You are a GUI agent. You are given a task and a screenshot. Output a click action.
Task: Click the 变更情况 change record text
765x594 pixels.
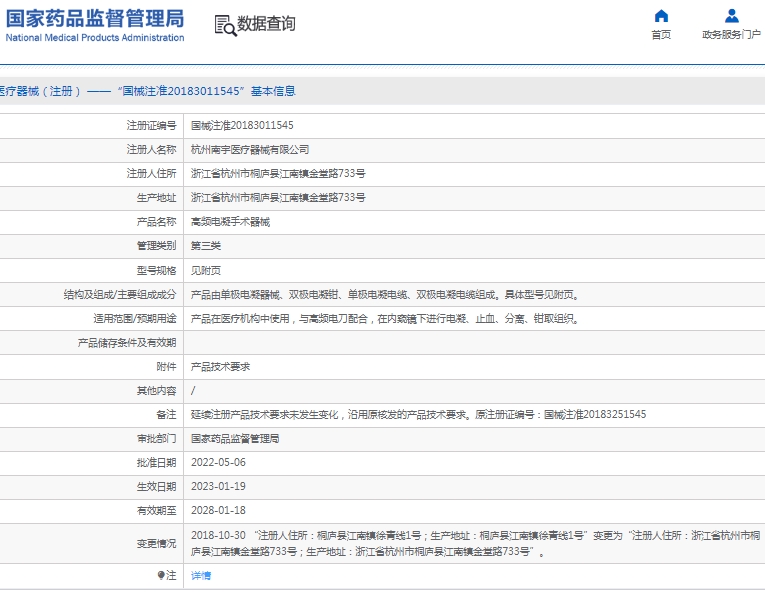pos(476,544)
